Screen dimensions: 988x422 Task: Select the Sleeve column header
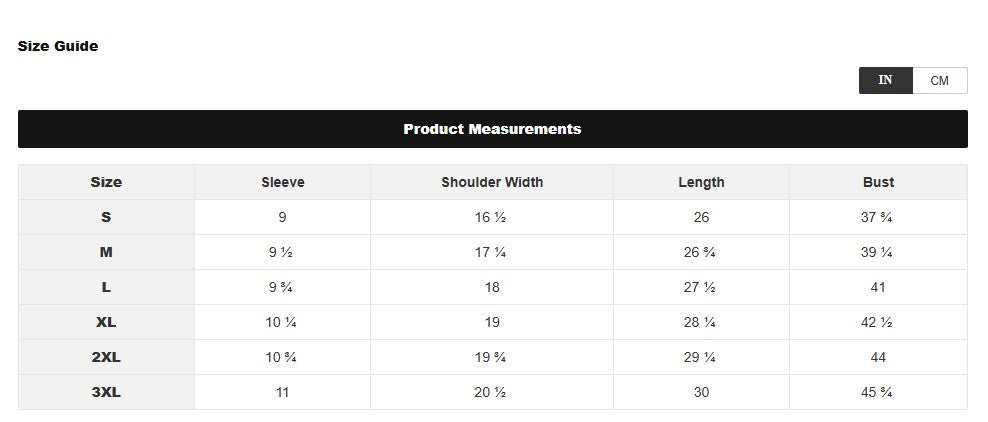282,182
